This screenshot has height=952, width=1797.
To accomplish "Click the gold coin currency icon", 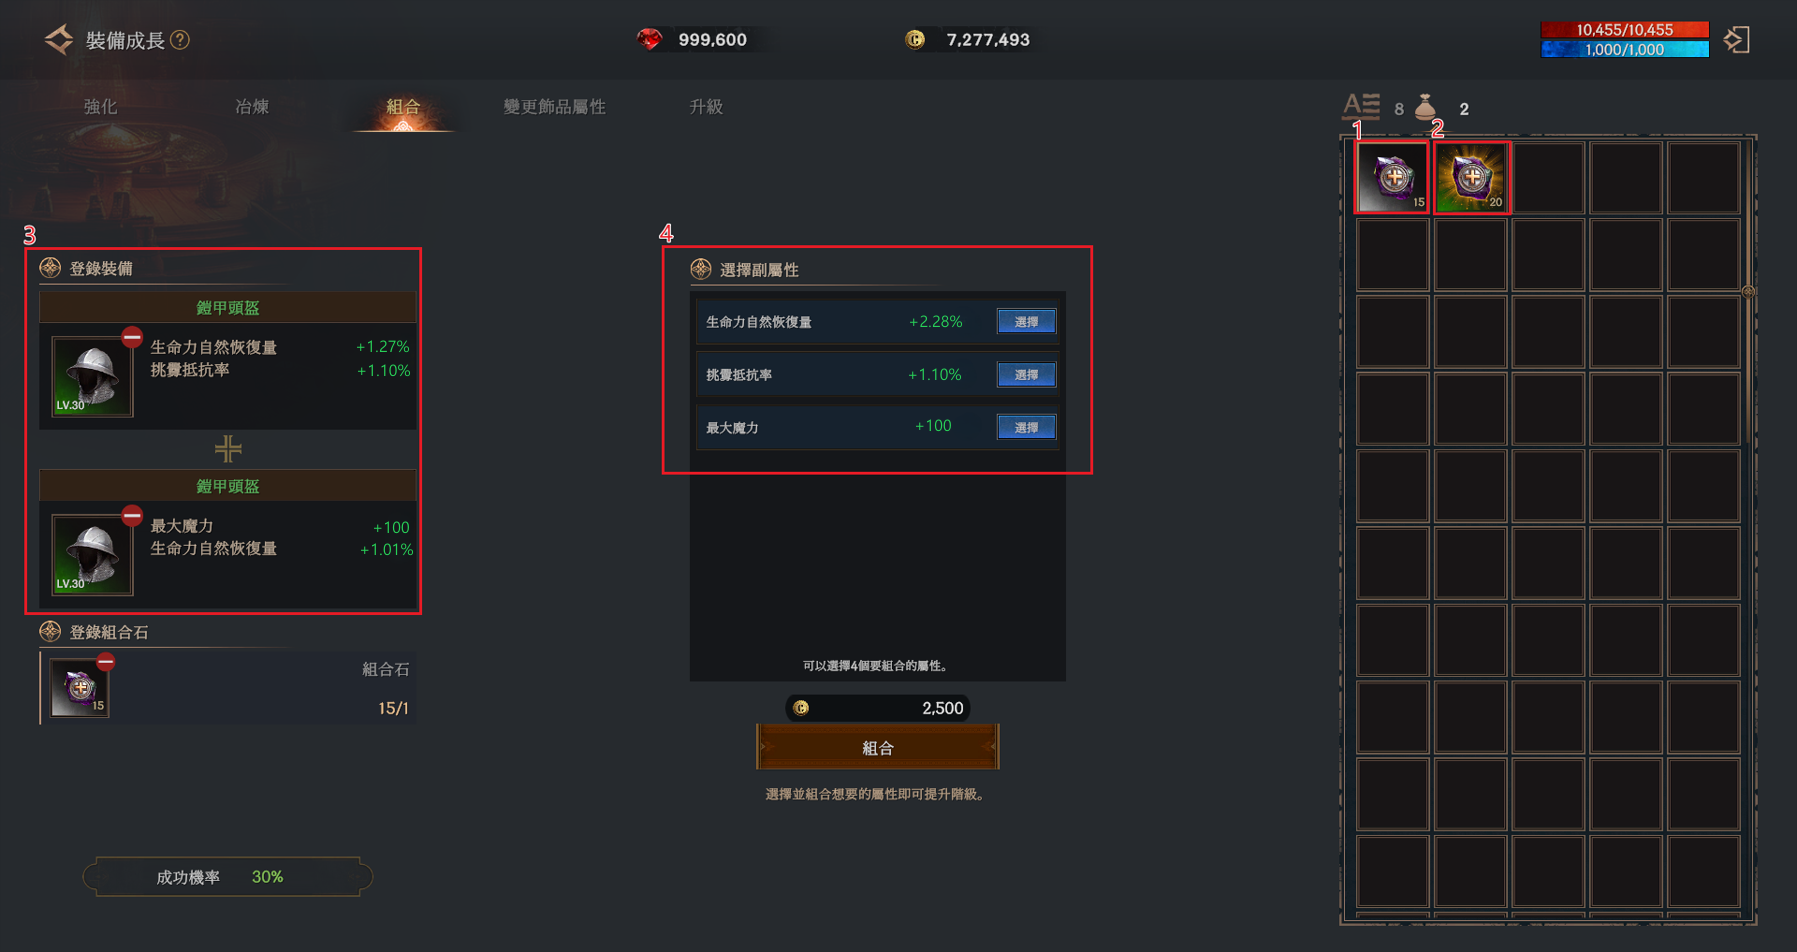I will tap(915, 39).
